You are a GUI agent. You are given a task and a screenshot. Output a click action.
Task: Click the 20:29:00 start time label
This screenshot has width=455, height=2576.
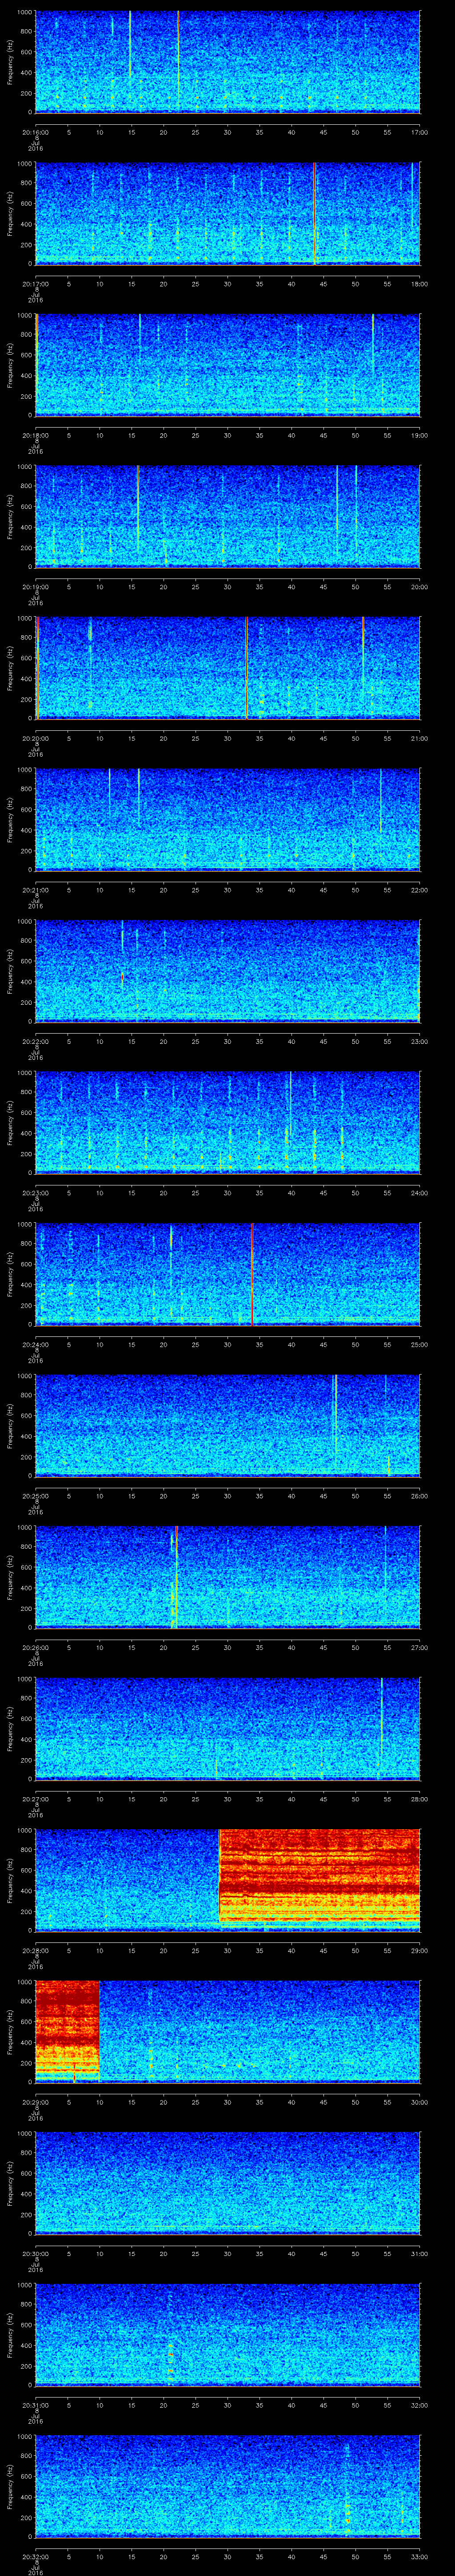point(35,2102)
